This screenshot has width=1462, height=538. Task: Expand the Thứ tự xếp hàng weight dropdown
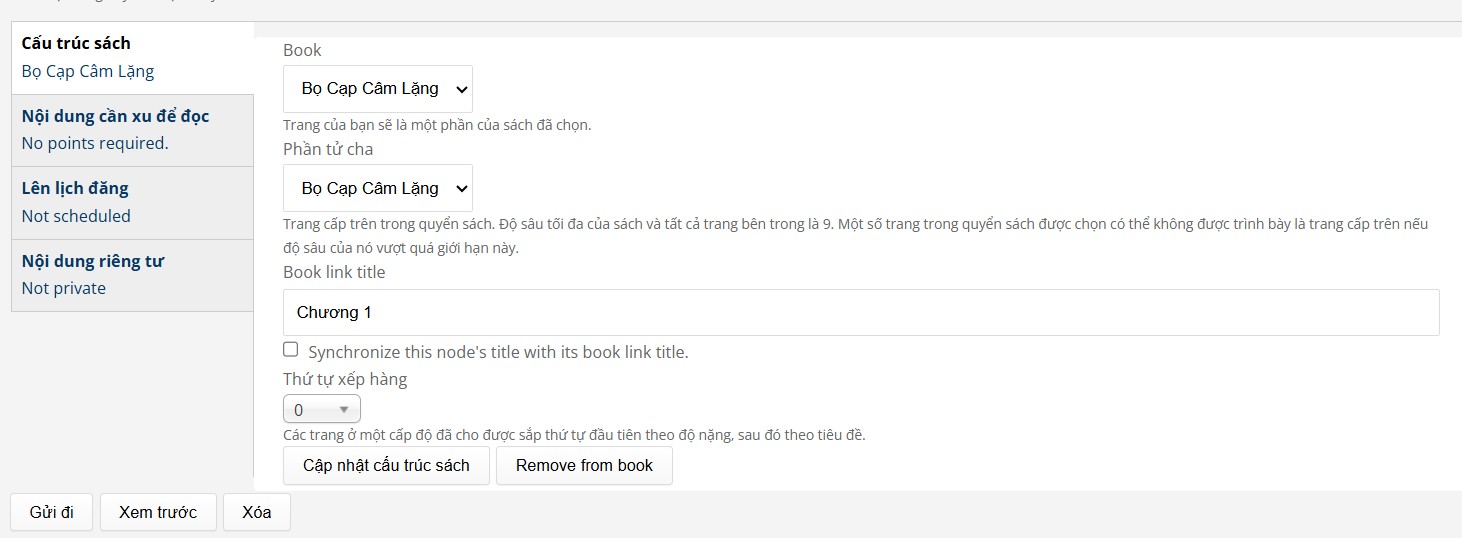pyautogui.click(x=322, y=409)
